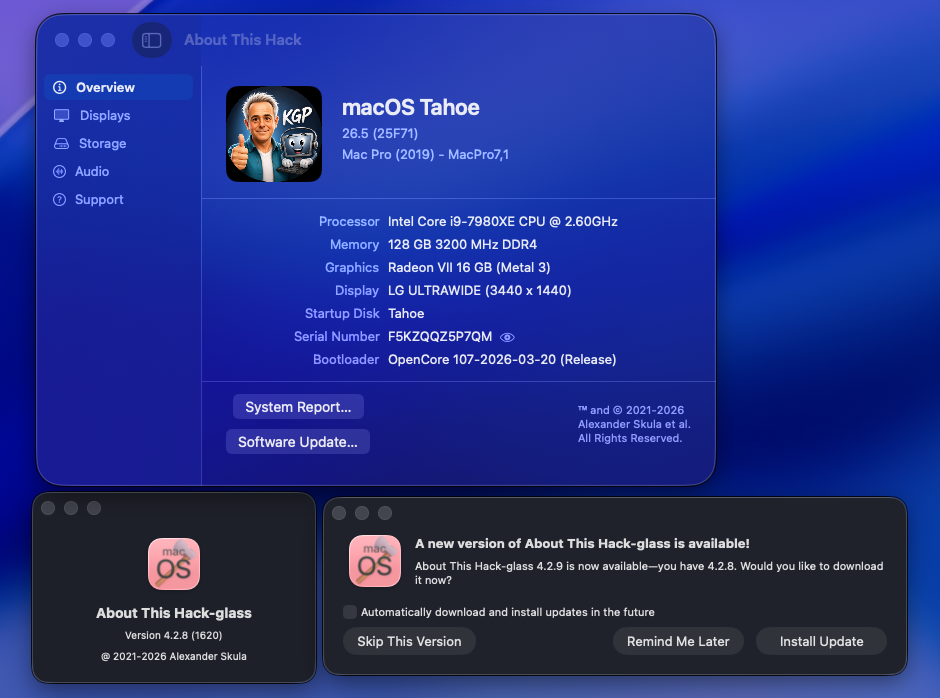Open System Report
940x698 pixels.
coord(298,407)
